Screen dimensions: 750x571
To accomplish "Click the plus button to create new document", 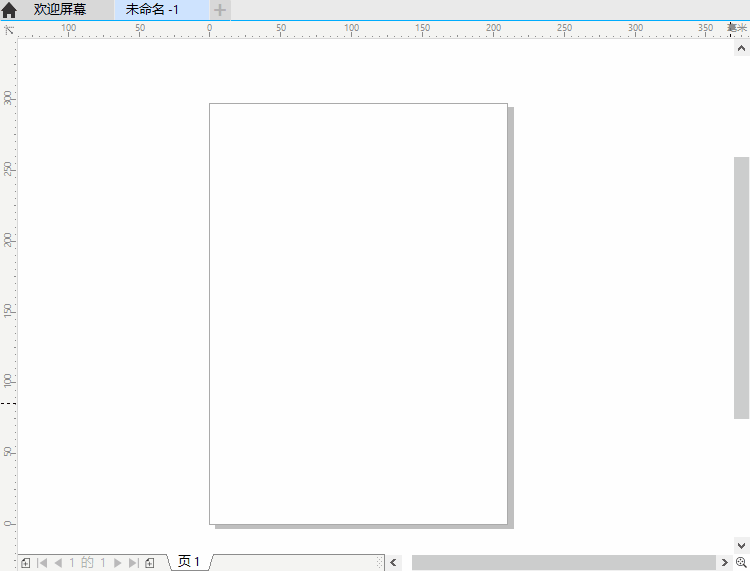I will tap(220, 10).
